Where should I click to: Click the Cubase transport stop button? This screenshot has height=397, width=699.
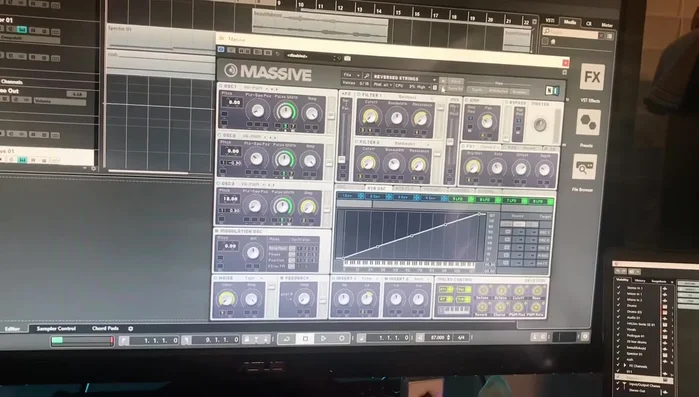click(x=305, y=339)
